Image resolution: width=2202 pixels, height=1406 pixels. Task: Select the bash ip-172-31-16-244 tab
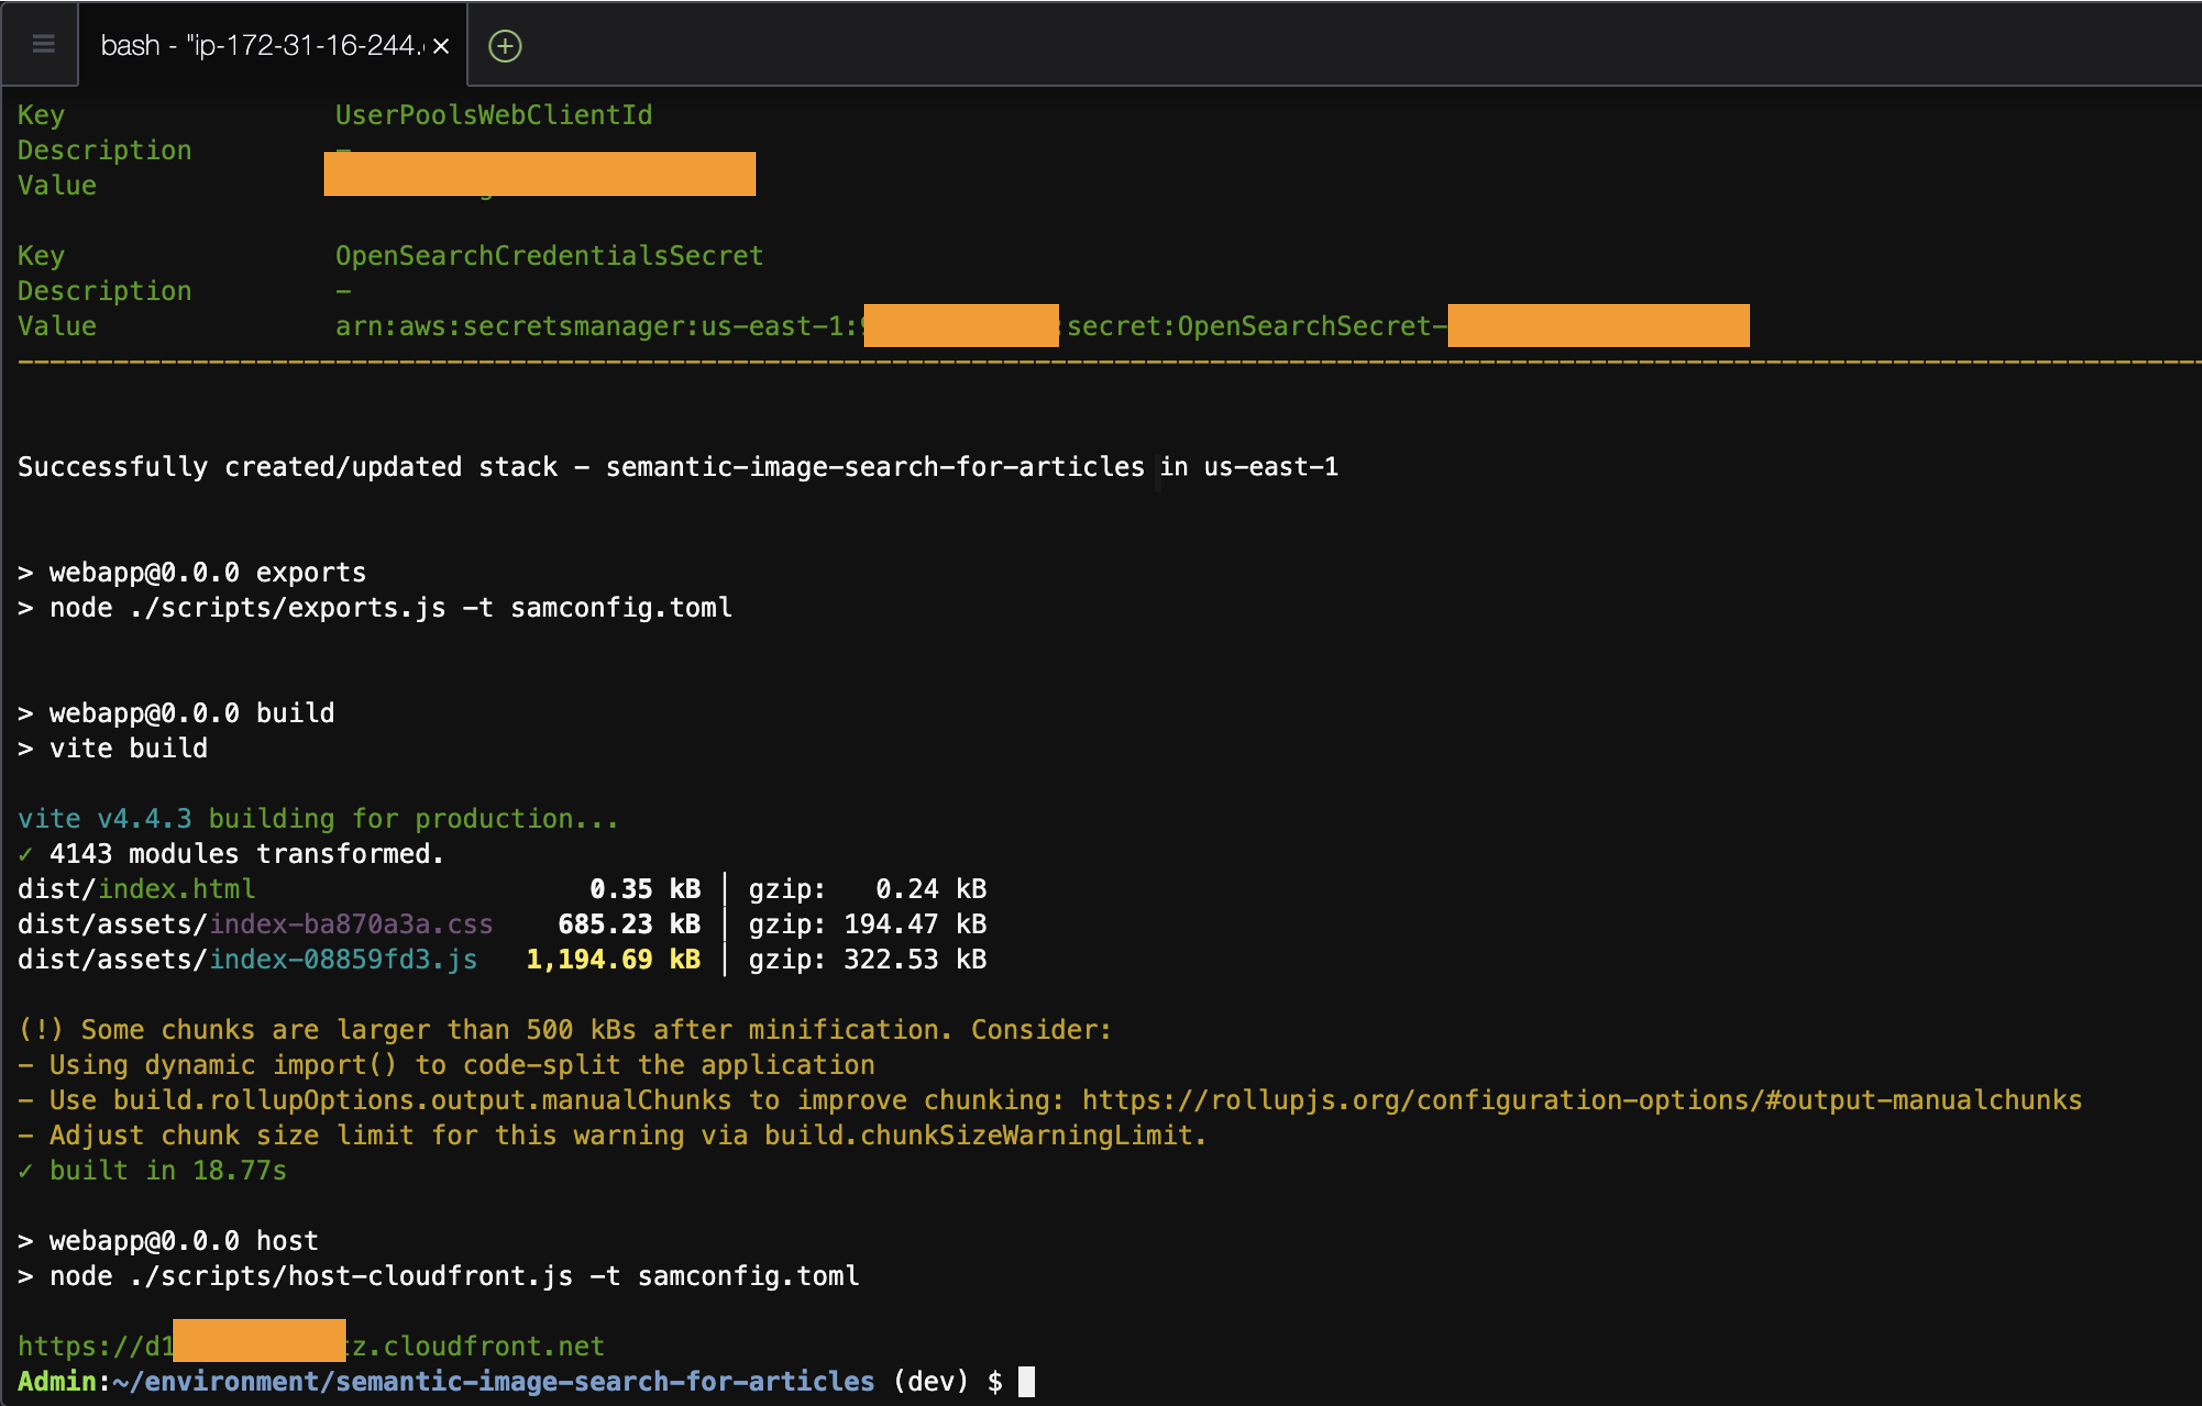[260, 46]
